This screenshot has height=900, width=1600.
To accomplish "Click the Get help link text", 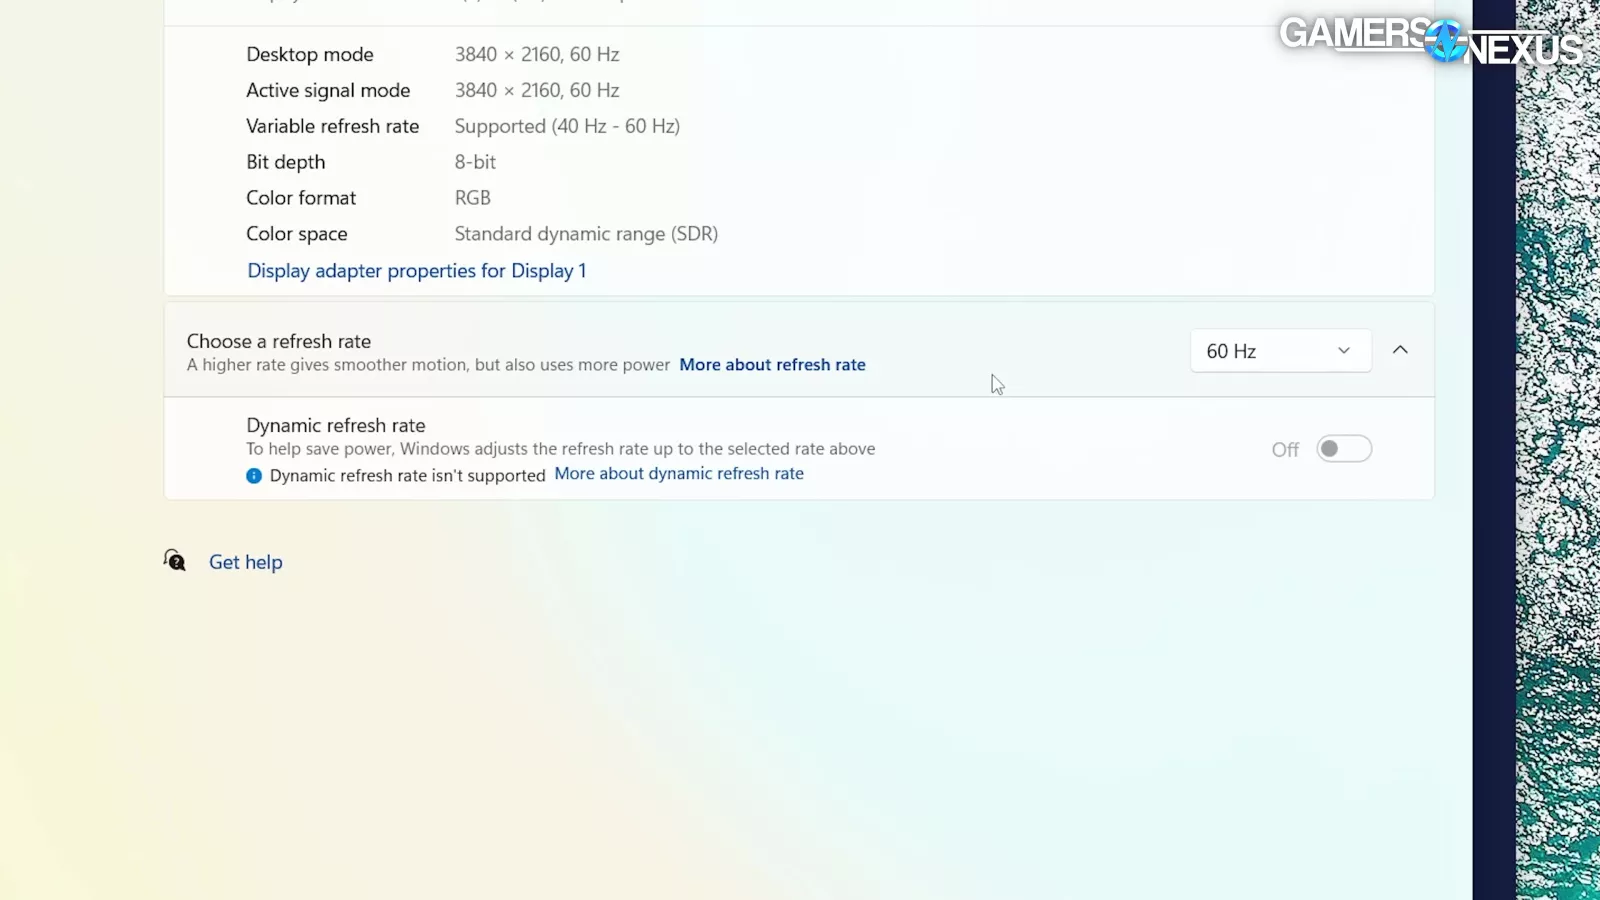I will tap(246, 562).
